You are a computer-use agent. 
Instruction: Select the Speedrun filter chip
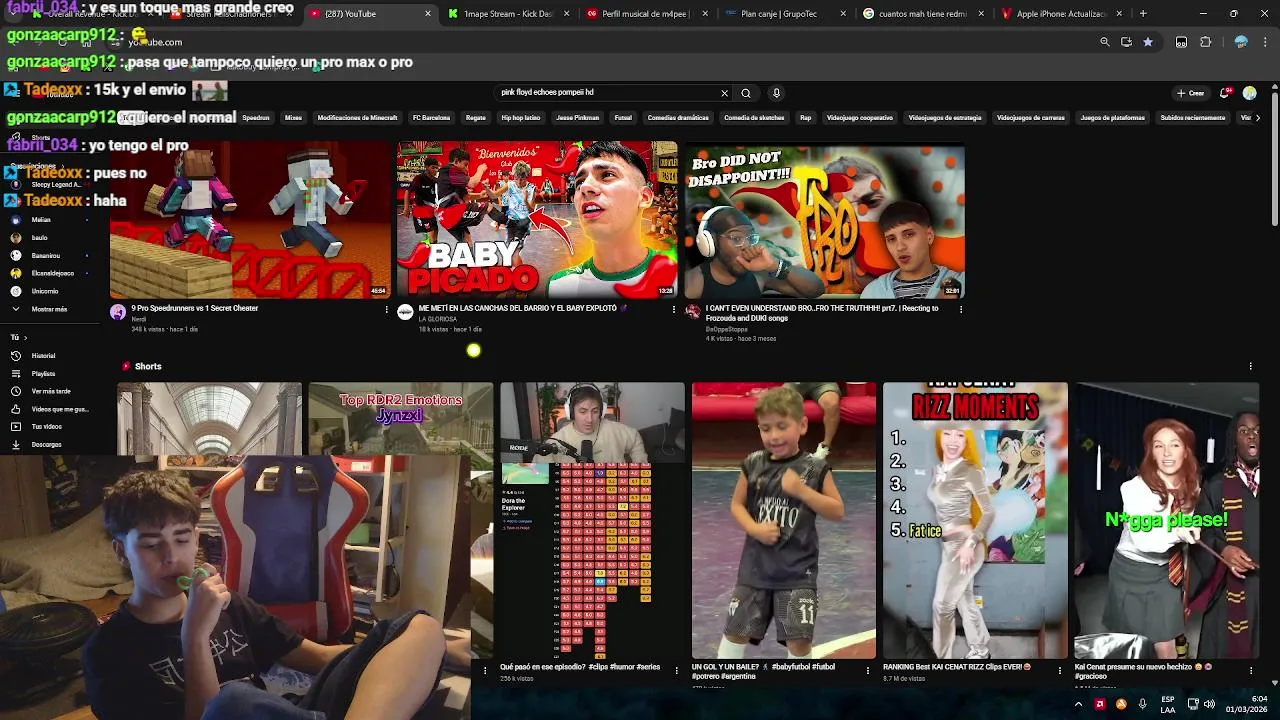pyautogui.click(x=256, y=118)
